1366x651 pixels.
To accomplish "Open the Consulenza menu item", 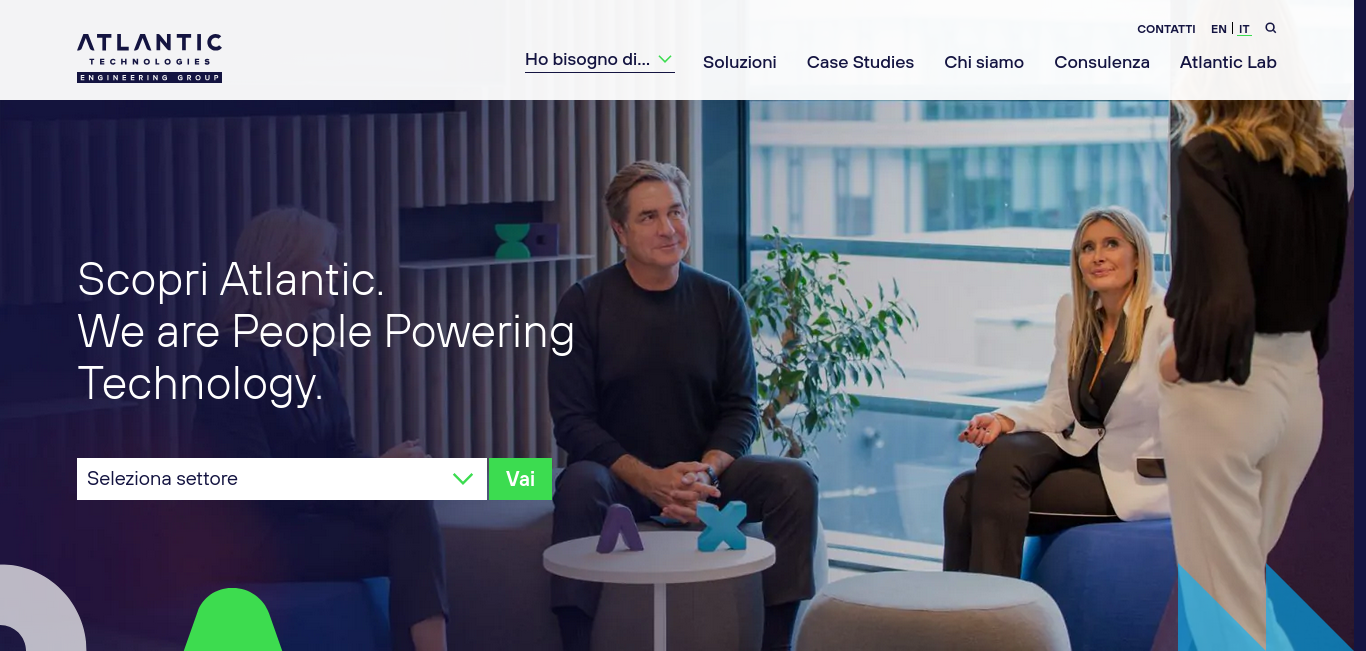I will [x=1102, y=62].
